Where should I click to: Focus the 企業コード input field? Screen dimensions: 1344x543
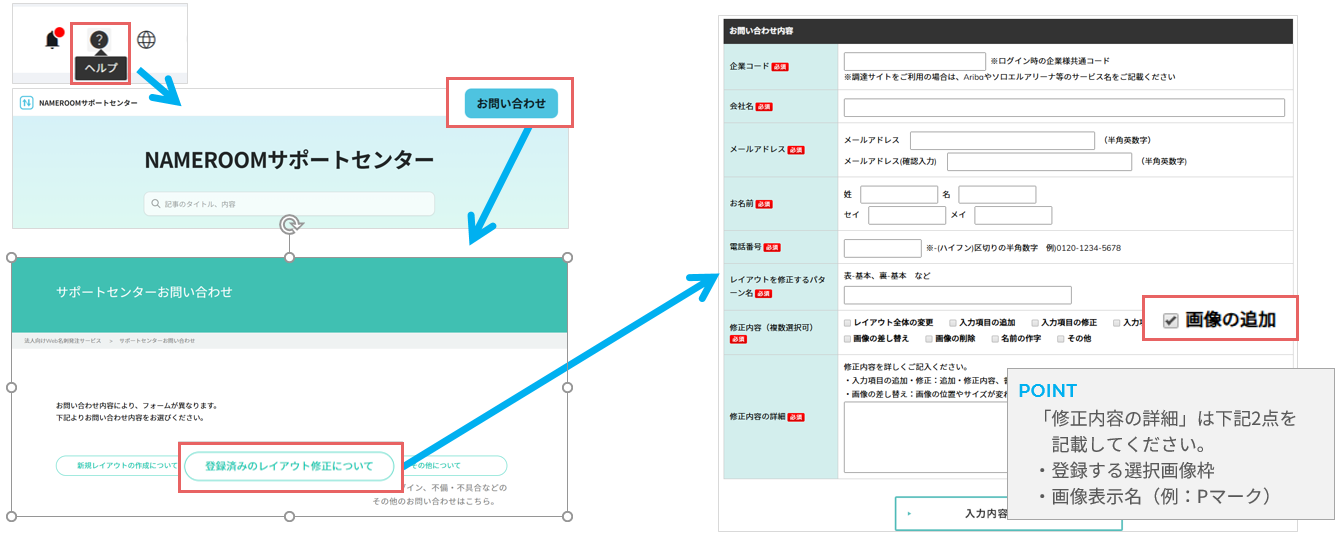point(915,62)
